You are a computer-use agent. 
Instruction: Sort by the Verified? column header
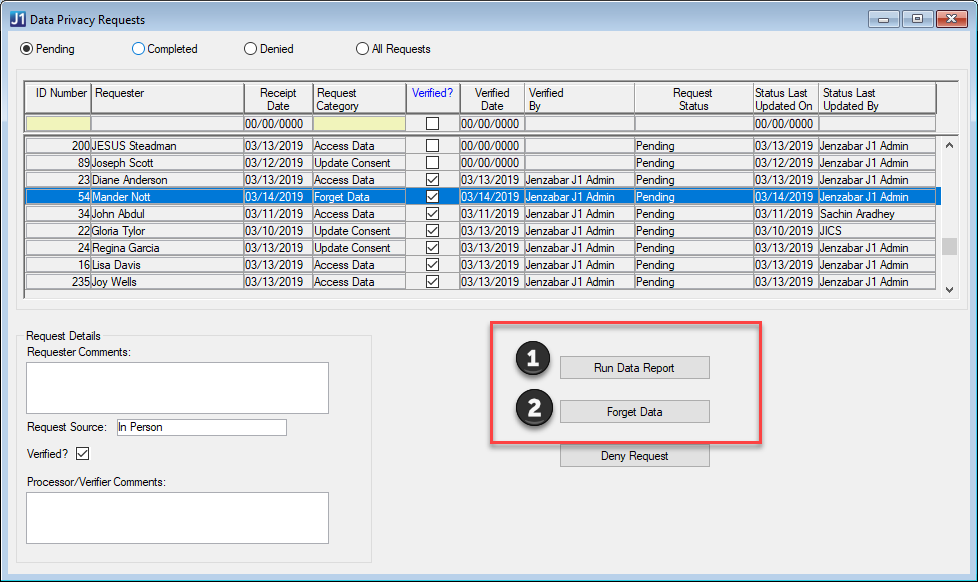point(432,93)
